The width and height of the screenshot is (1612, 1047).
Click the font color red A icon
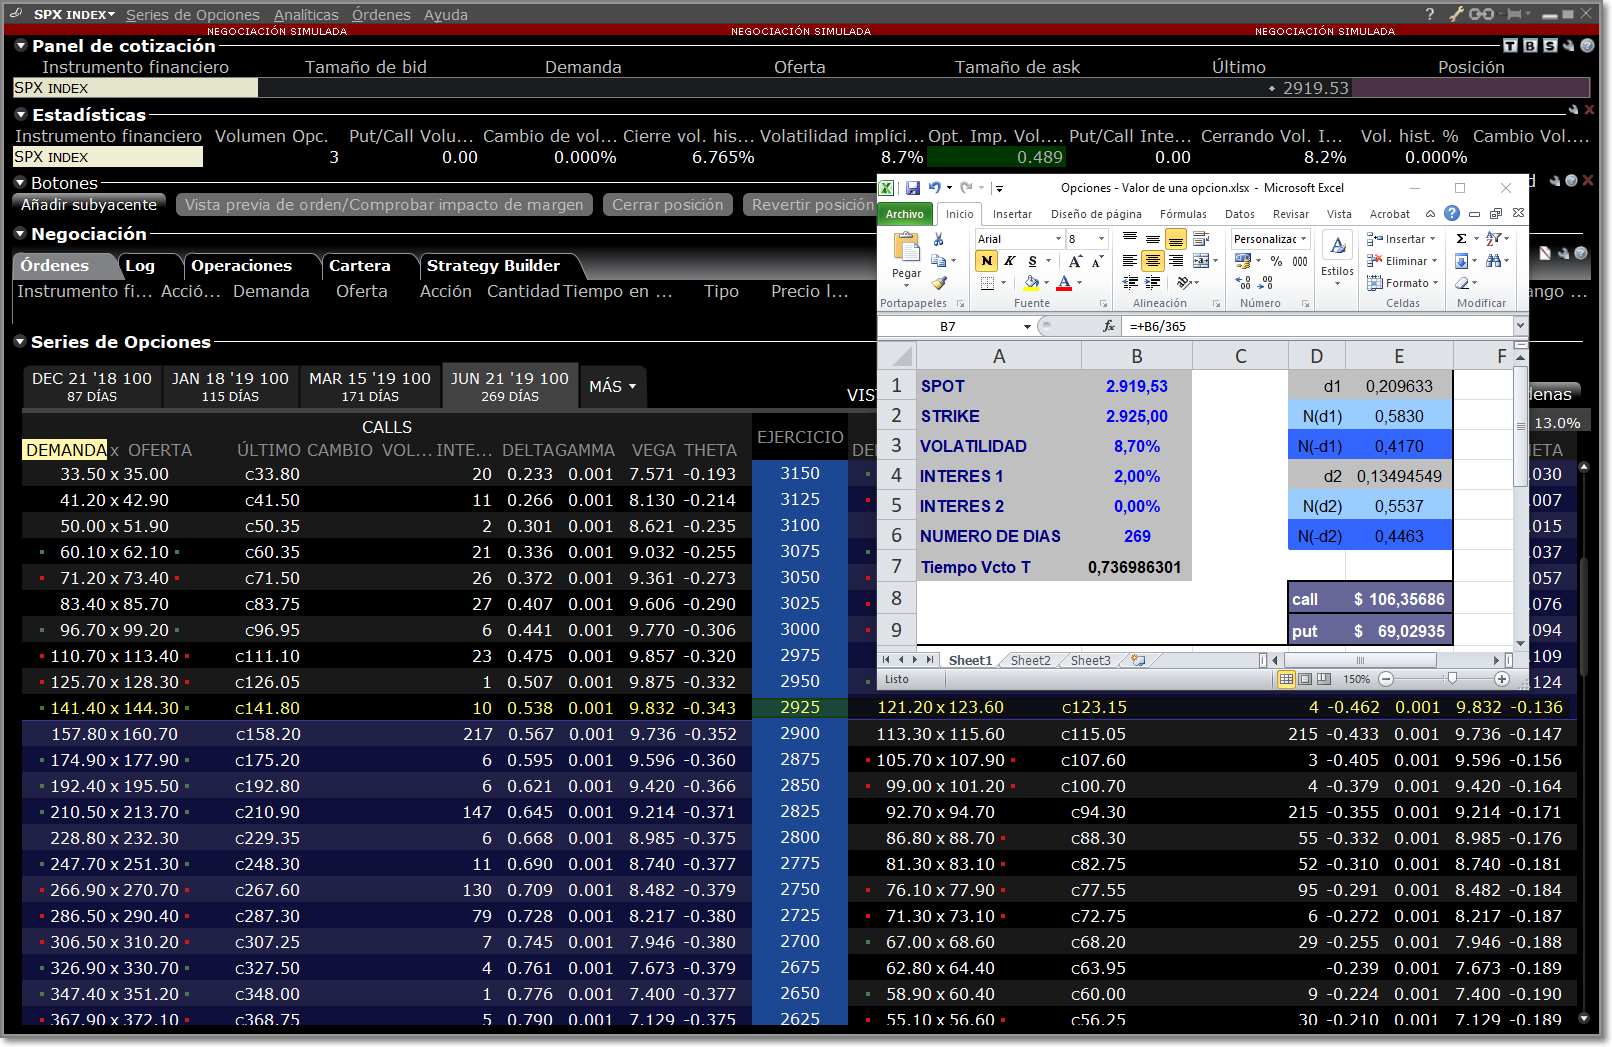[1064, 284]
